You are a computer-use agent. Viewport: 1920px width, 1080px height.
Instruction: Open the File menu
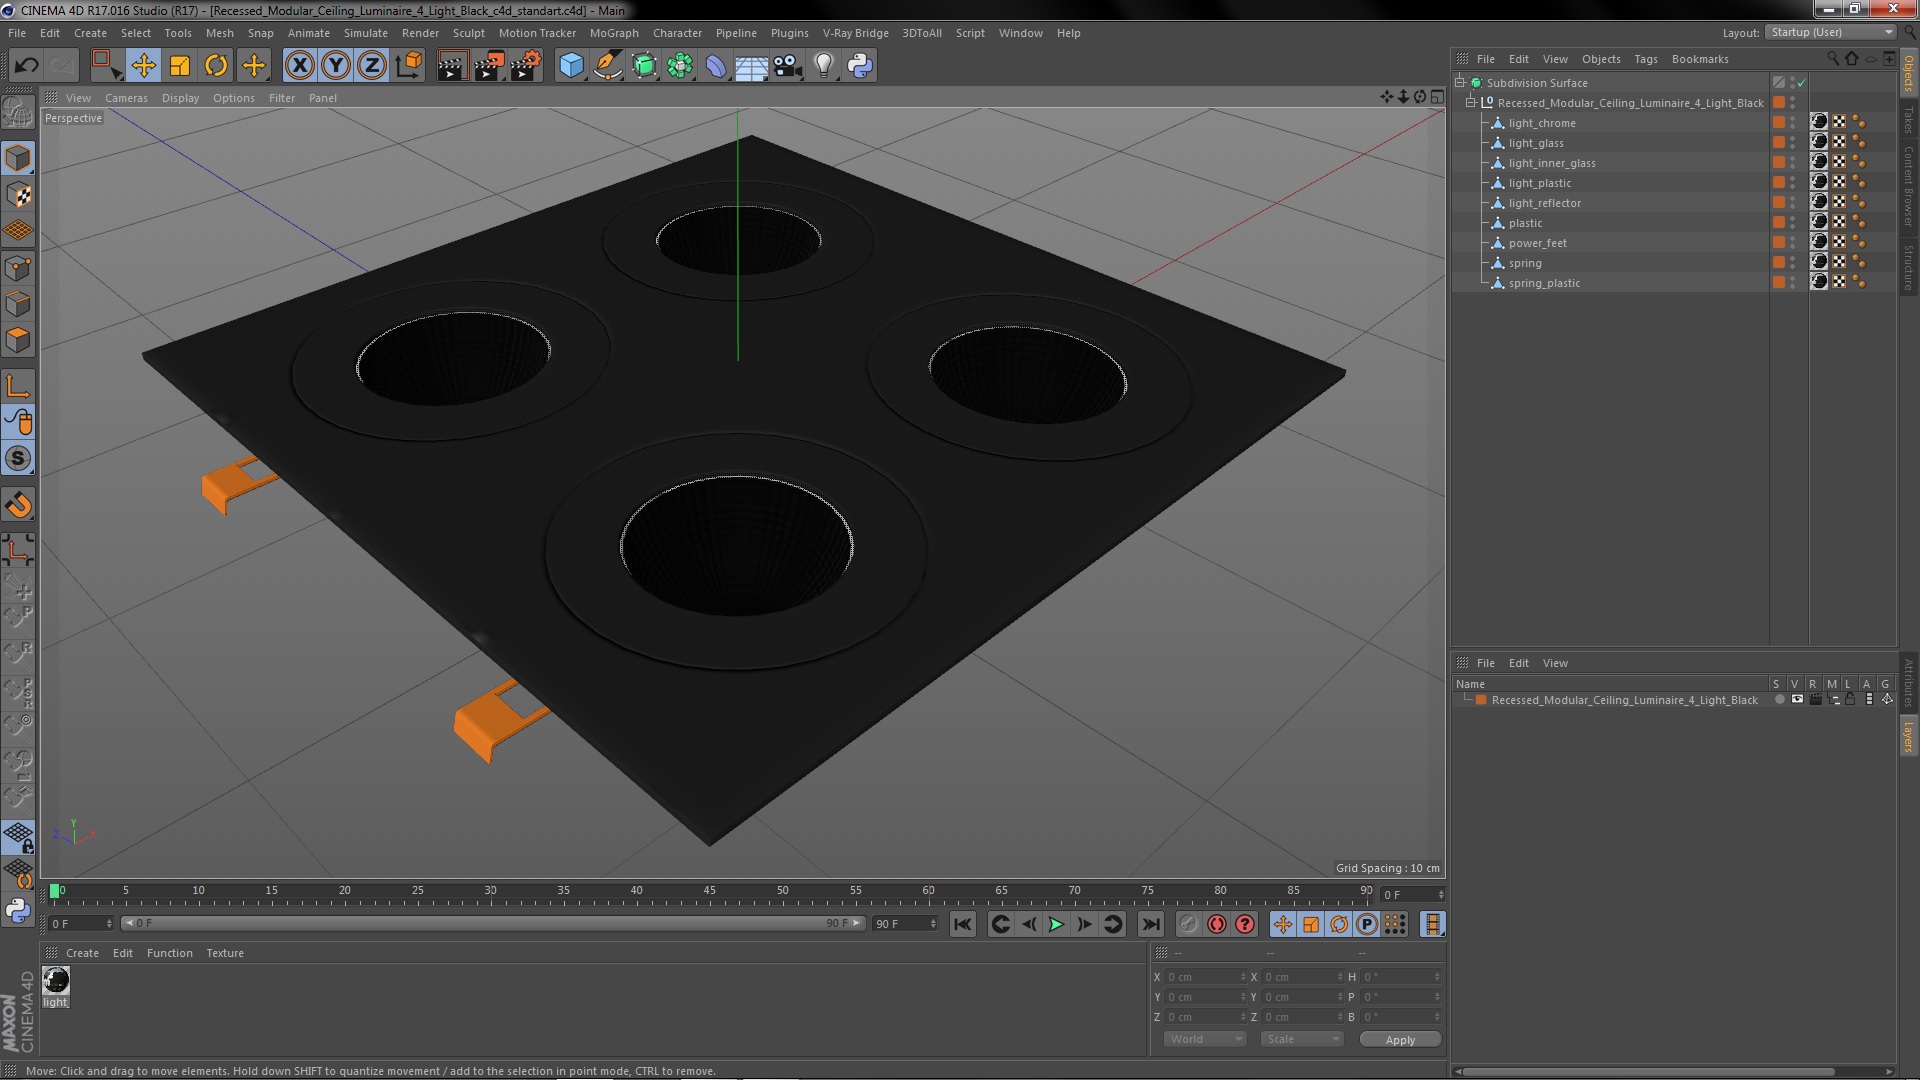click(x=17, y=33)
